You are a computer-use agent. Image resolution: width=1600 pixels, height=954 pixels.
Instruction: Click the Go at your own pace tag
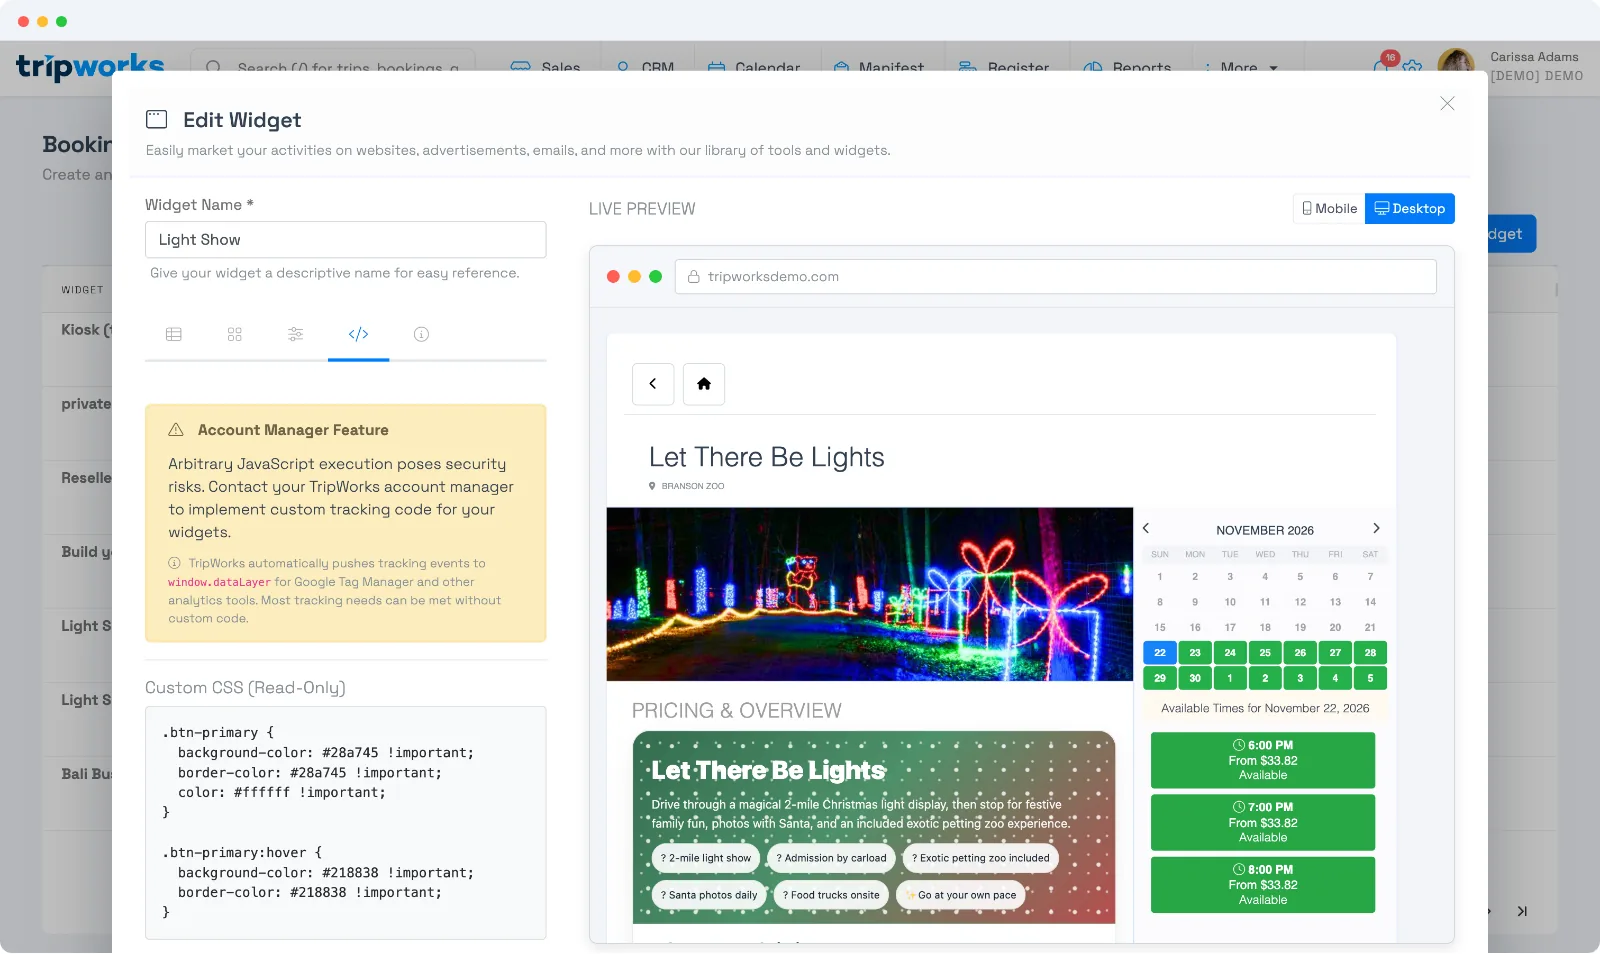pos(961,895)
